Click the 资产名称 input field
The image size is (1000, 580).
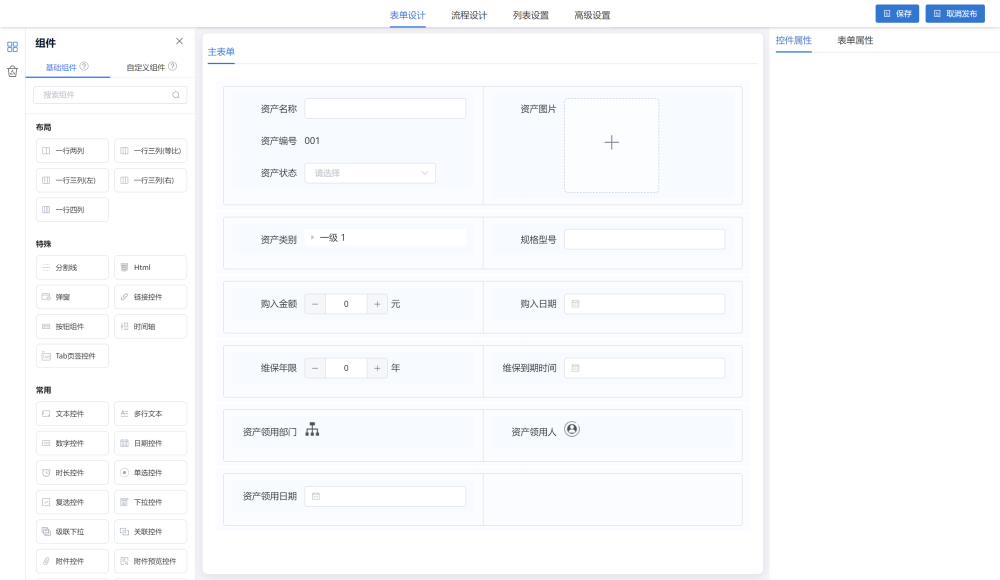385,109
